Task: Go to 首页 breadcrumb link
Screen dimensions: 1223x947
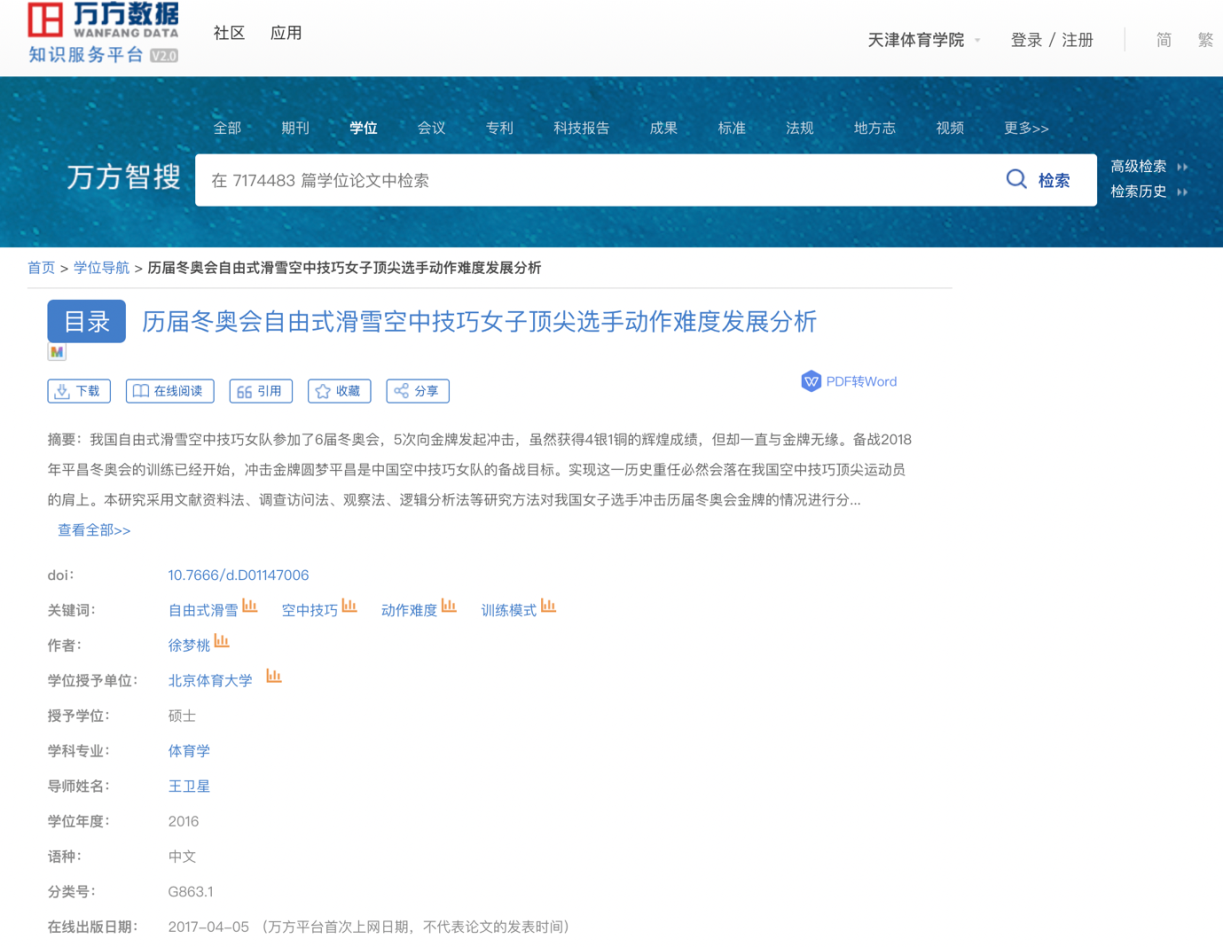Action: point(41,268)
